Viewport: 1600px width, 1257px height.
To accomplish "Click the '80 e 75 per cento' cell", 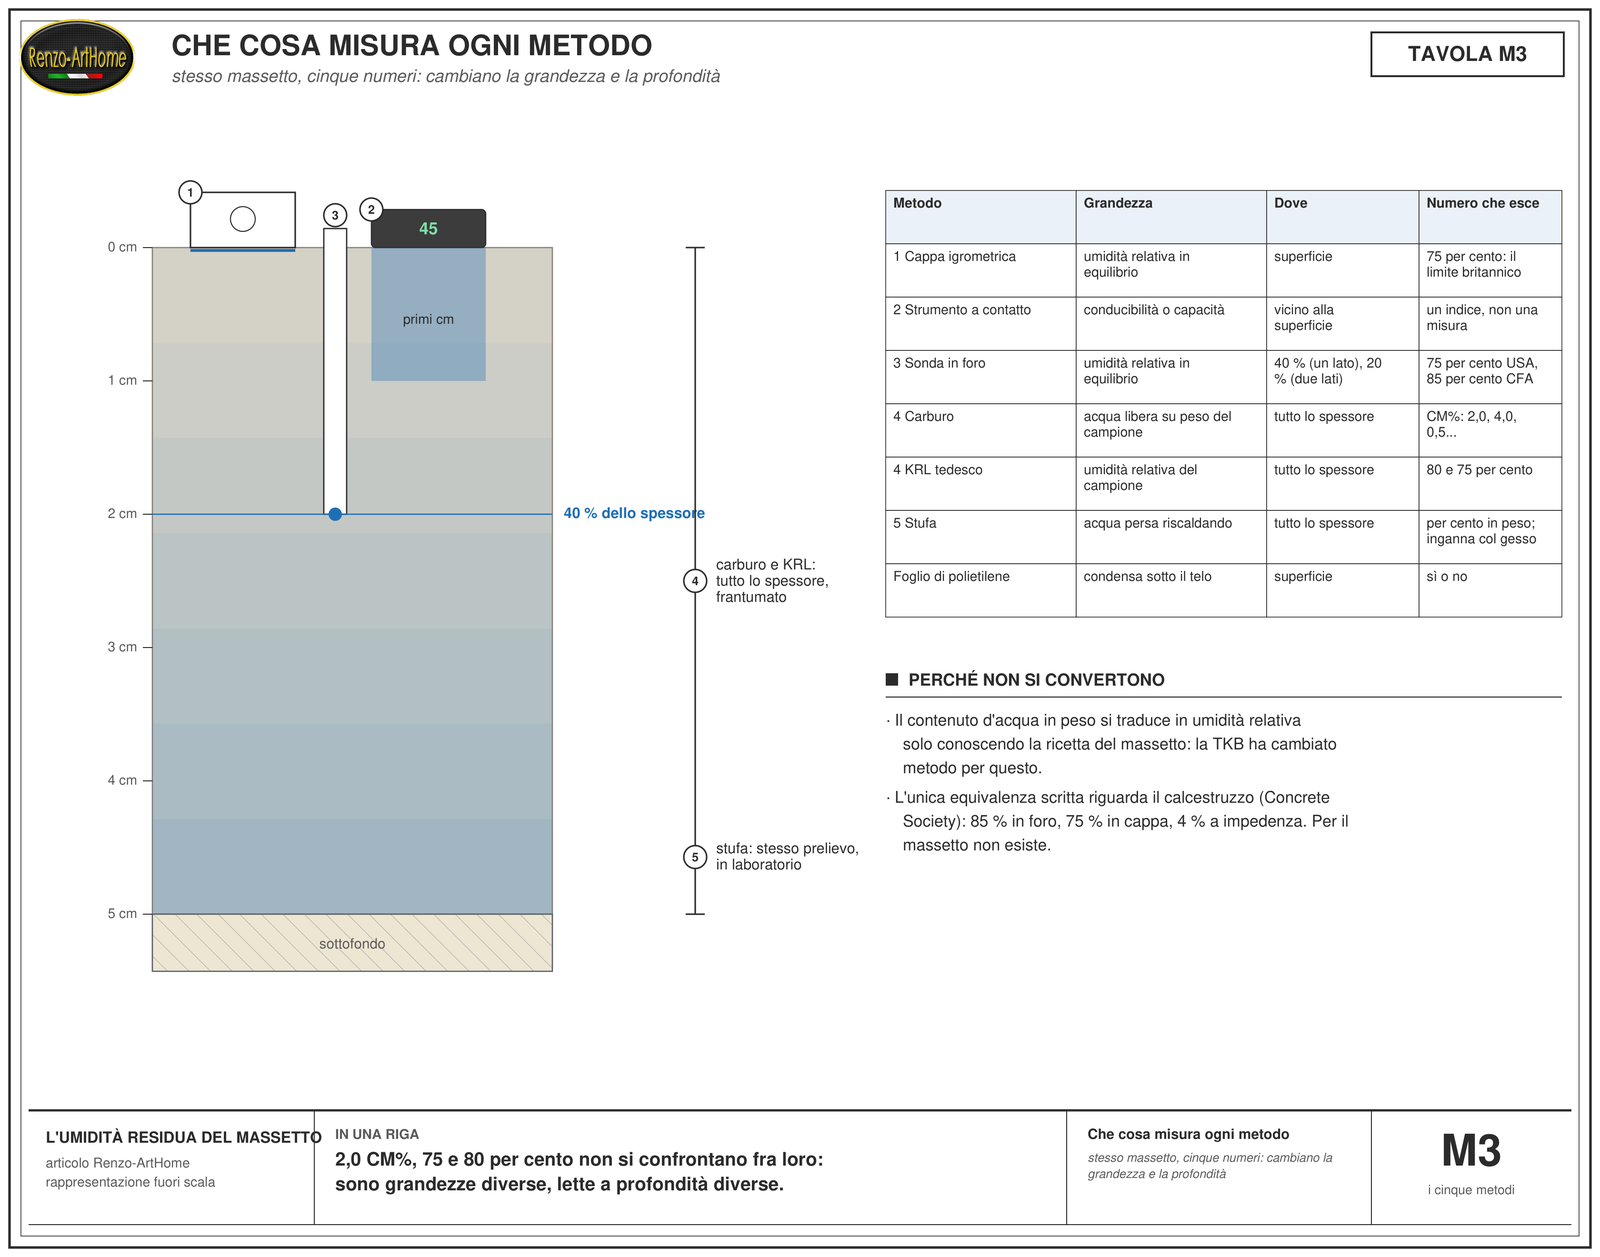I will (x=1490, y=484).
